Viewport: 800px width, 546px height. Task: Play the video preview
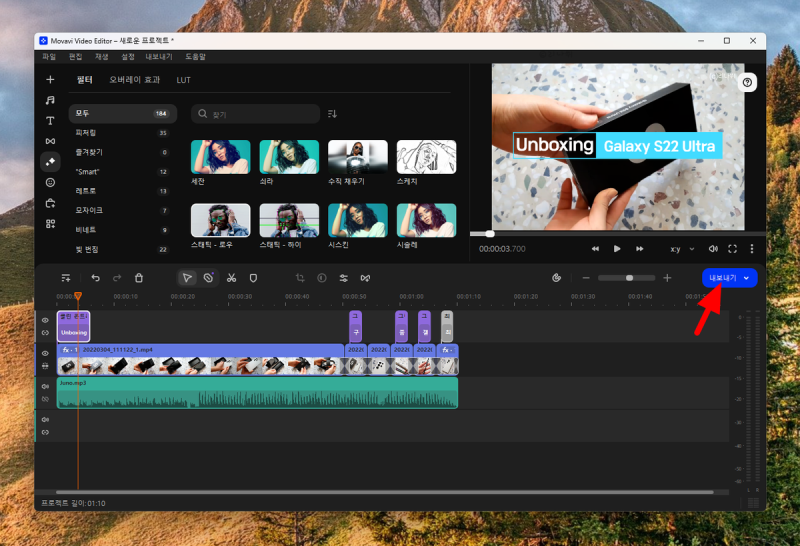coord(617,249)
